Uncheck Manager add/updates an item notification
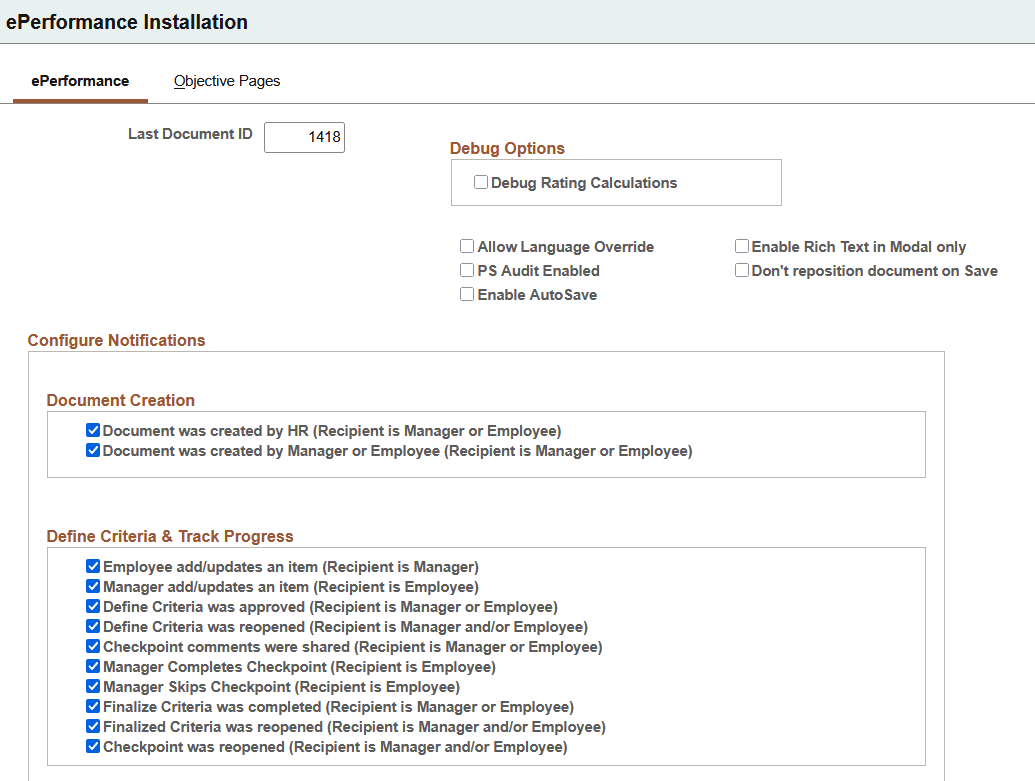 tap(93, 586)
